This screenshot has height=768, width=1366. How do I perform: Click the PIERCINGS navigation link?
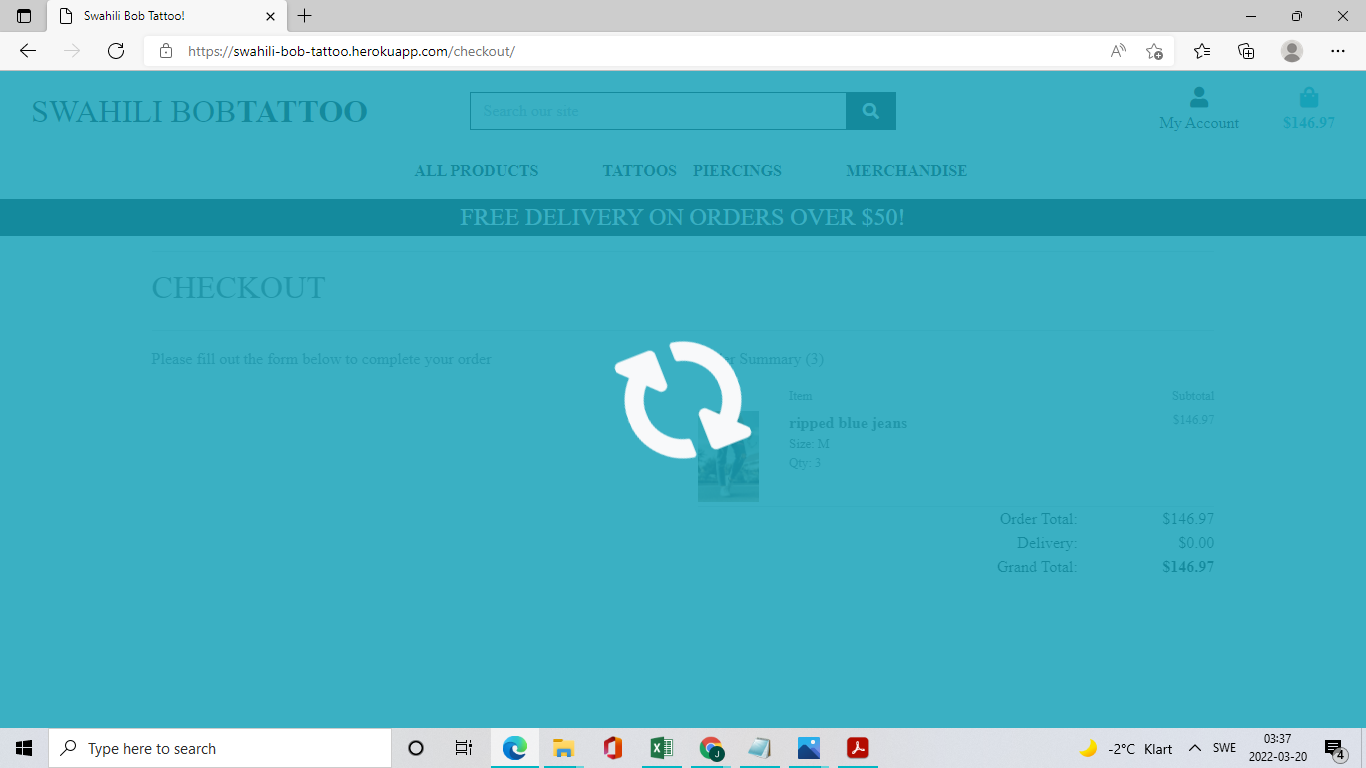coord(737,170)
